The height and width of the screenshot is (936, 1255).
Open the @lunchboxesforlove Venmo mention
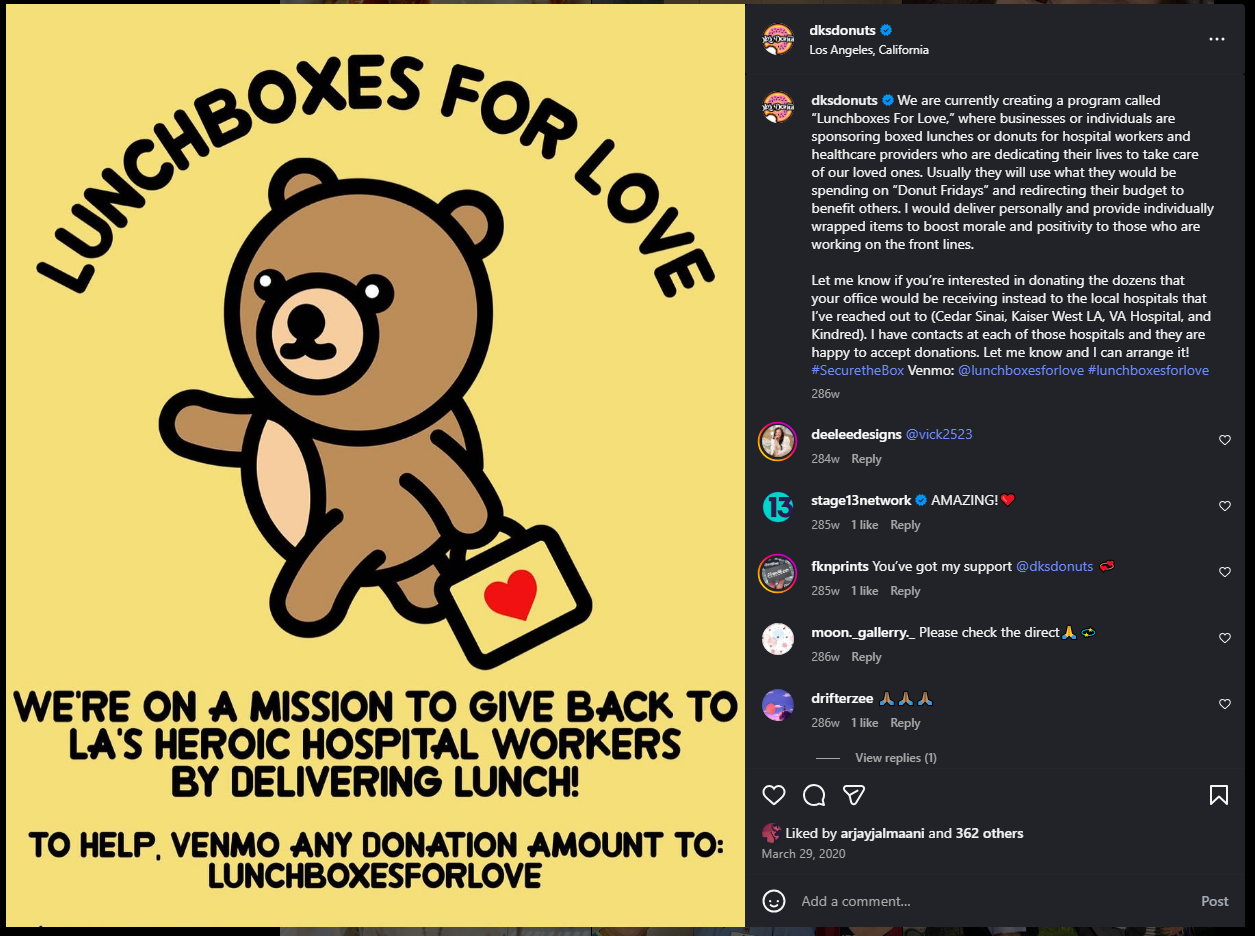click(1020, 370)
